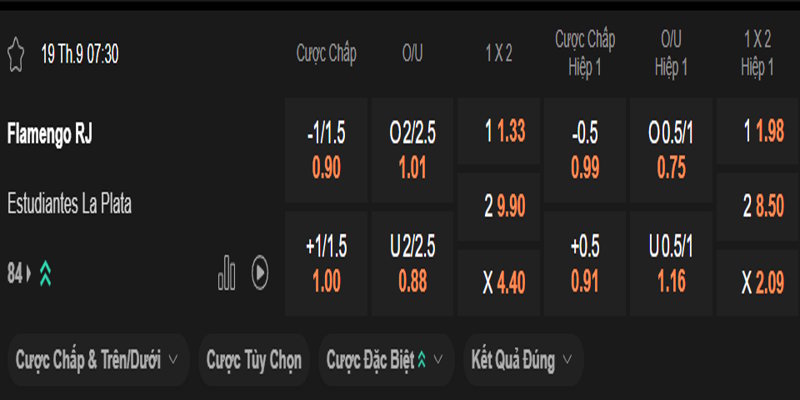Expand more markets with the 84 arrow
This screenshot has height=400, width=800.
pos(20,273)
